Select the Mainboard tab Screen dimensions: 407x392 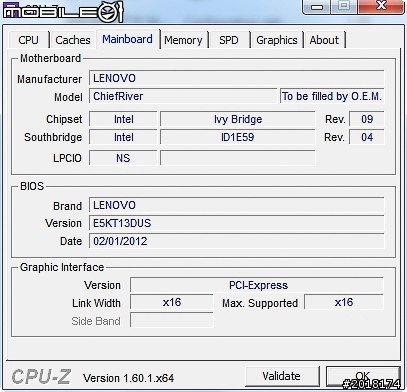click(128, 39)
